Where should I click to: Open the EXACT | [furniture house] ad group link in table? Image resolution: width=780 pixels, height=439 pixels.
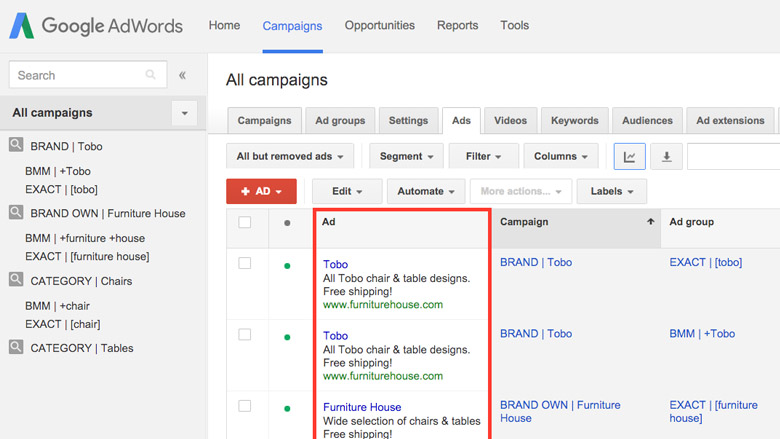tap(713, 411)
